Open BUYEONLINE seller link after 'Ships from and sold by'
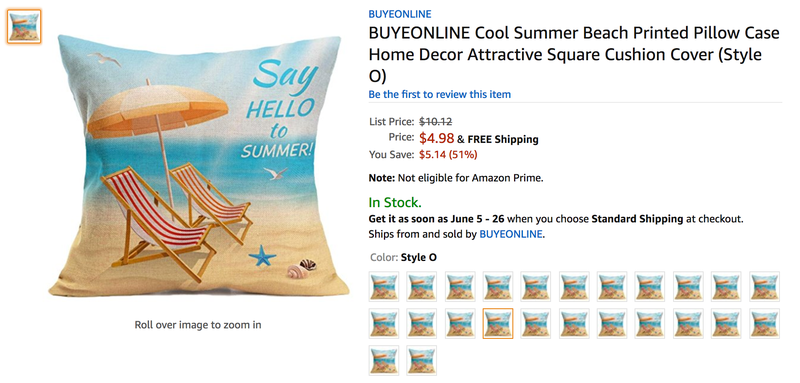Image resolution: width=800 pixels, height=383 pixels. click(x=511, y=235)
